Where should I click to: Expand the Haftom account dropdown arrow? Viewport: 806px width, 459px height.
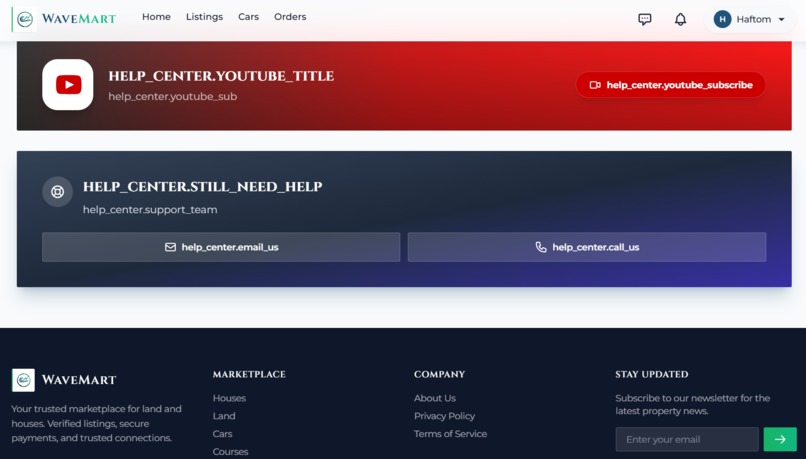click(x=781, y=20)
